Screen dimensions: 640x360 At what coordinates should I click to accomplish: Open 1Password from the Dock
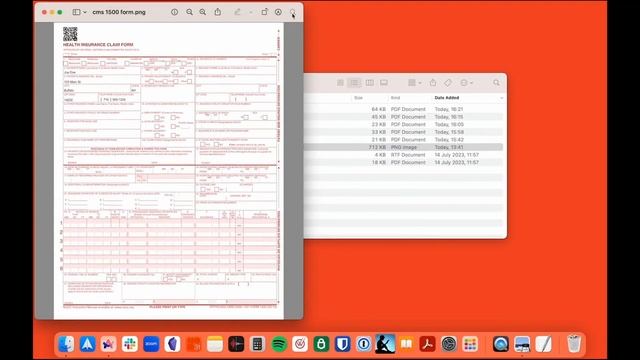364,344
